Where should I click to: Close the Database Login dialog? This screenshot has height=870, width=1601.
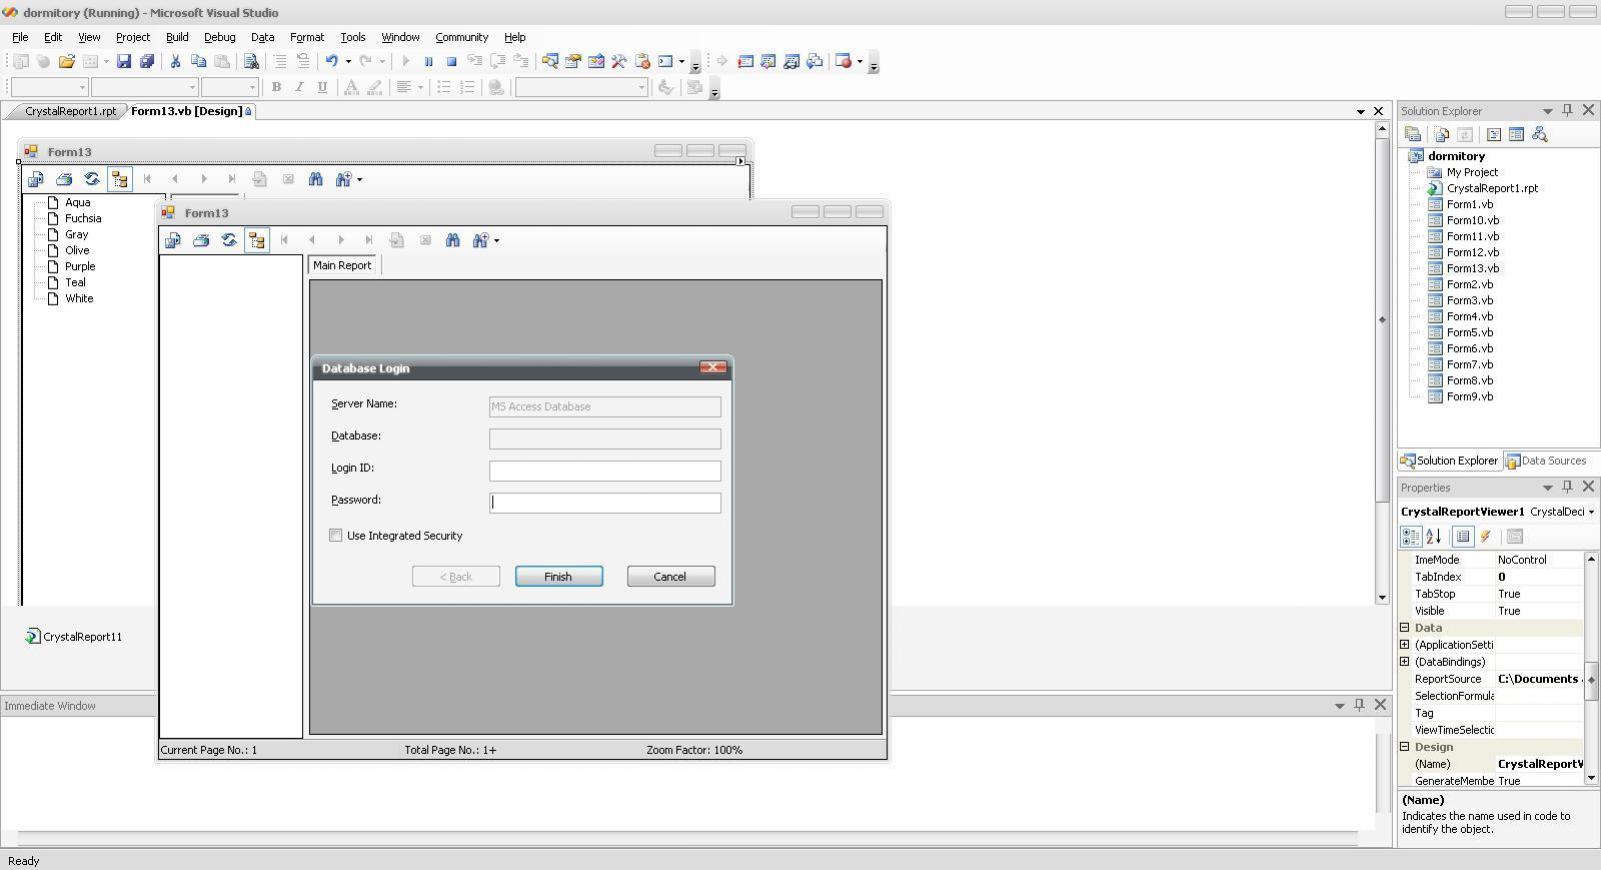[713, 367]
